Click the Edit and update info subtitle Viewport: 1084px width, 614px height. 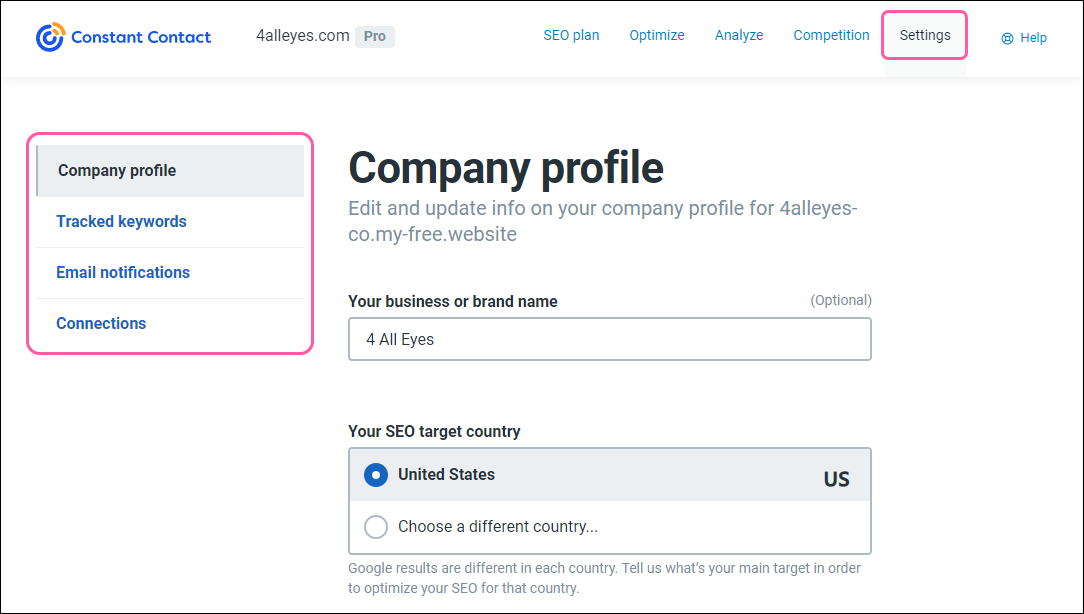[603, 221]
